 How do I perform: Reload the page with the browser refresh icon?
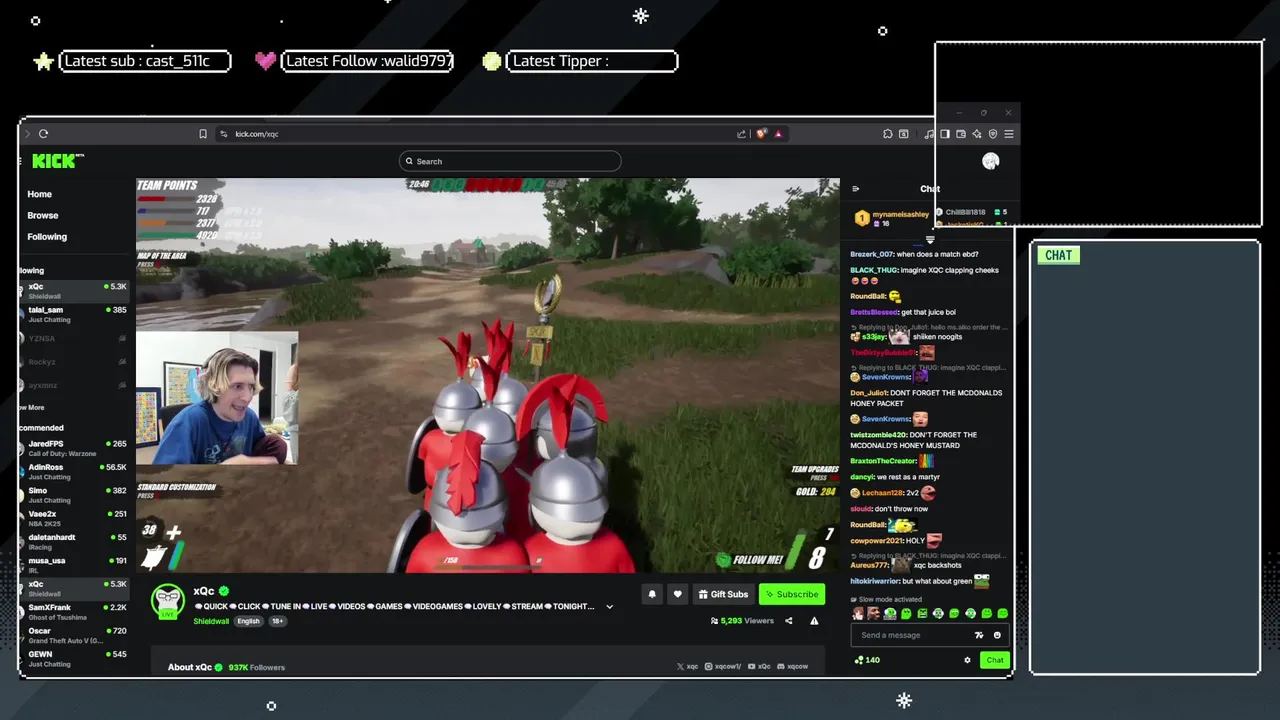pyautogui.click(x=43, y=134)
